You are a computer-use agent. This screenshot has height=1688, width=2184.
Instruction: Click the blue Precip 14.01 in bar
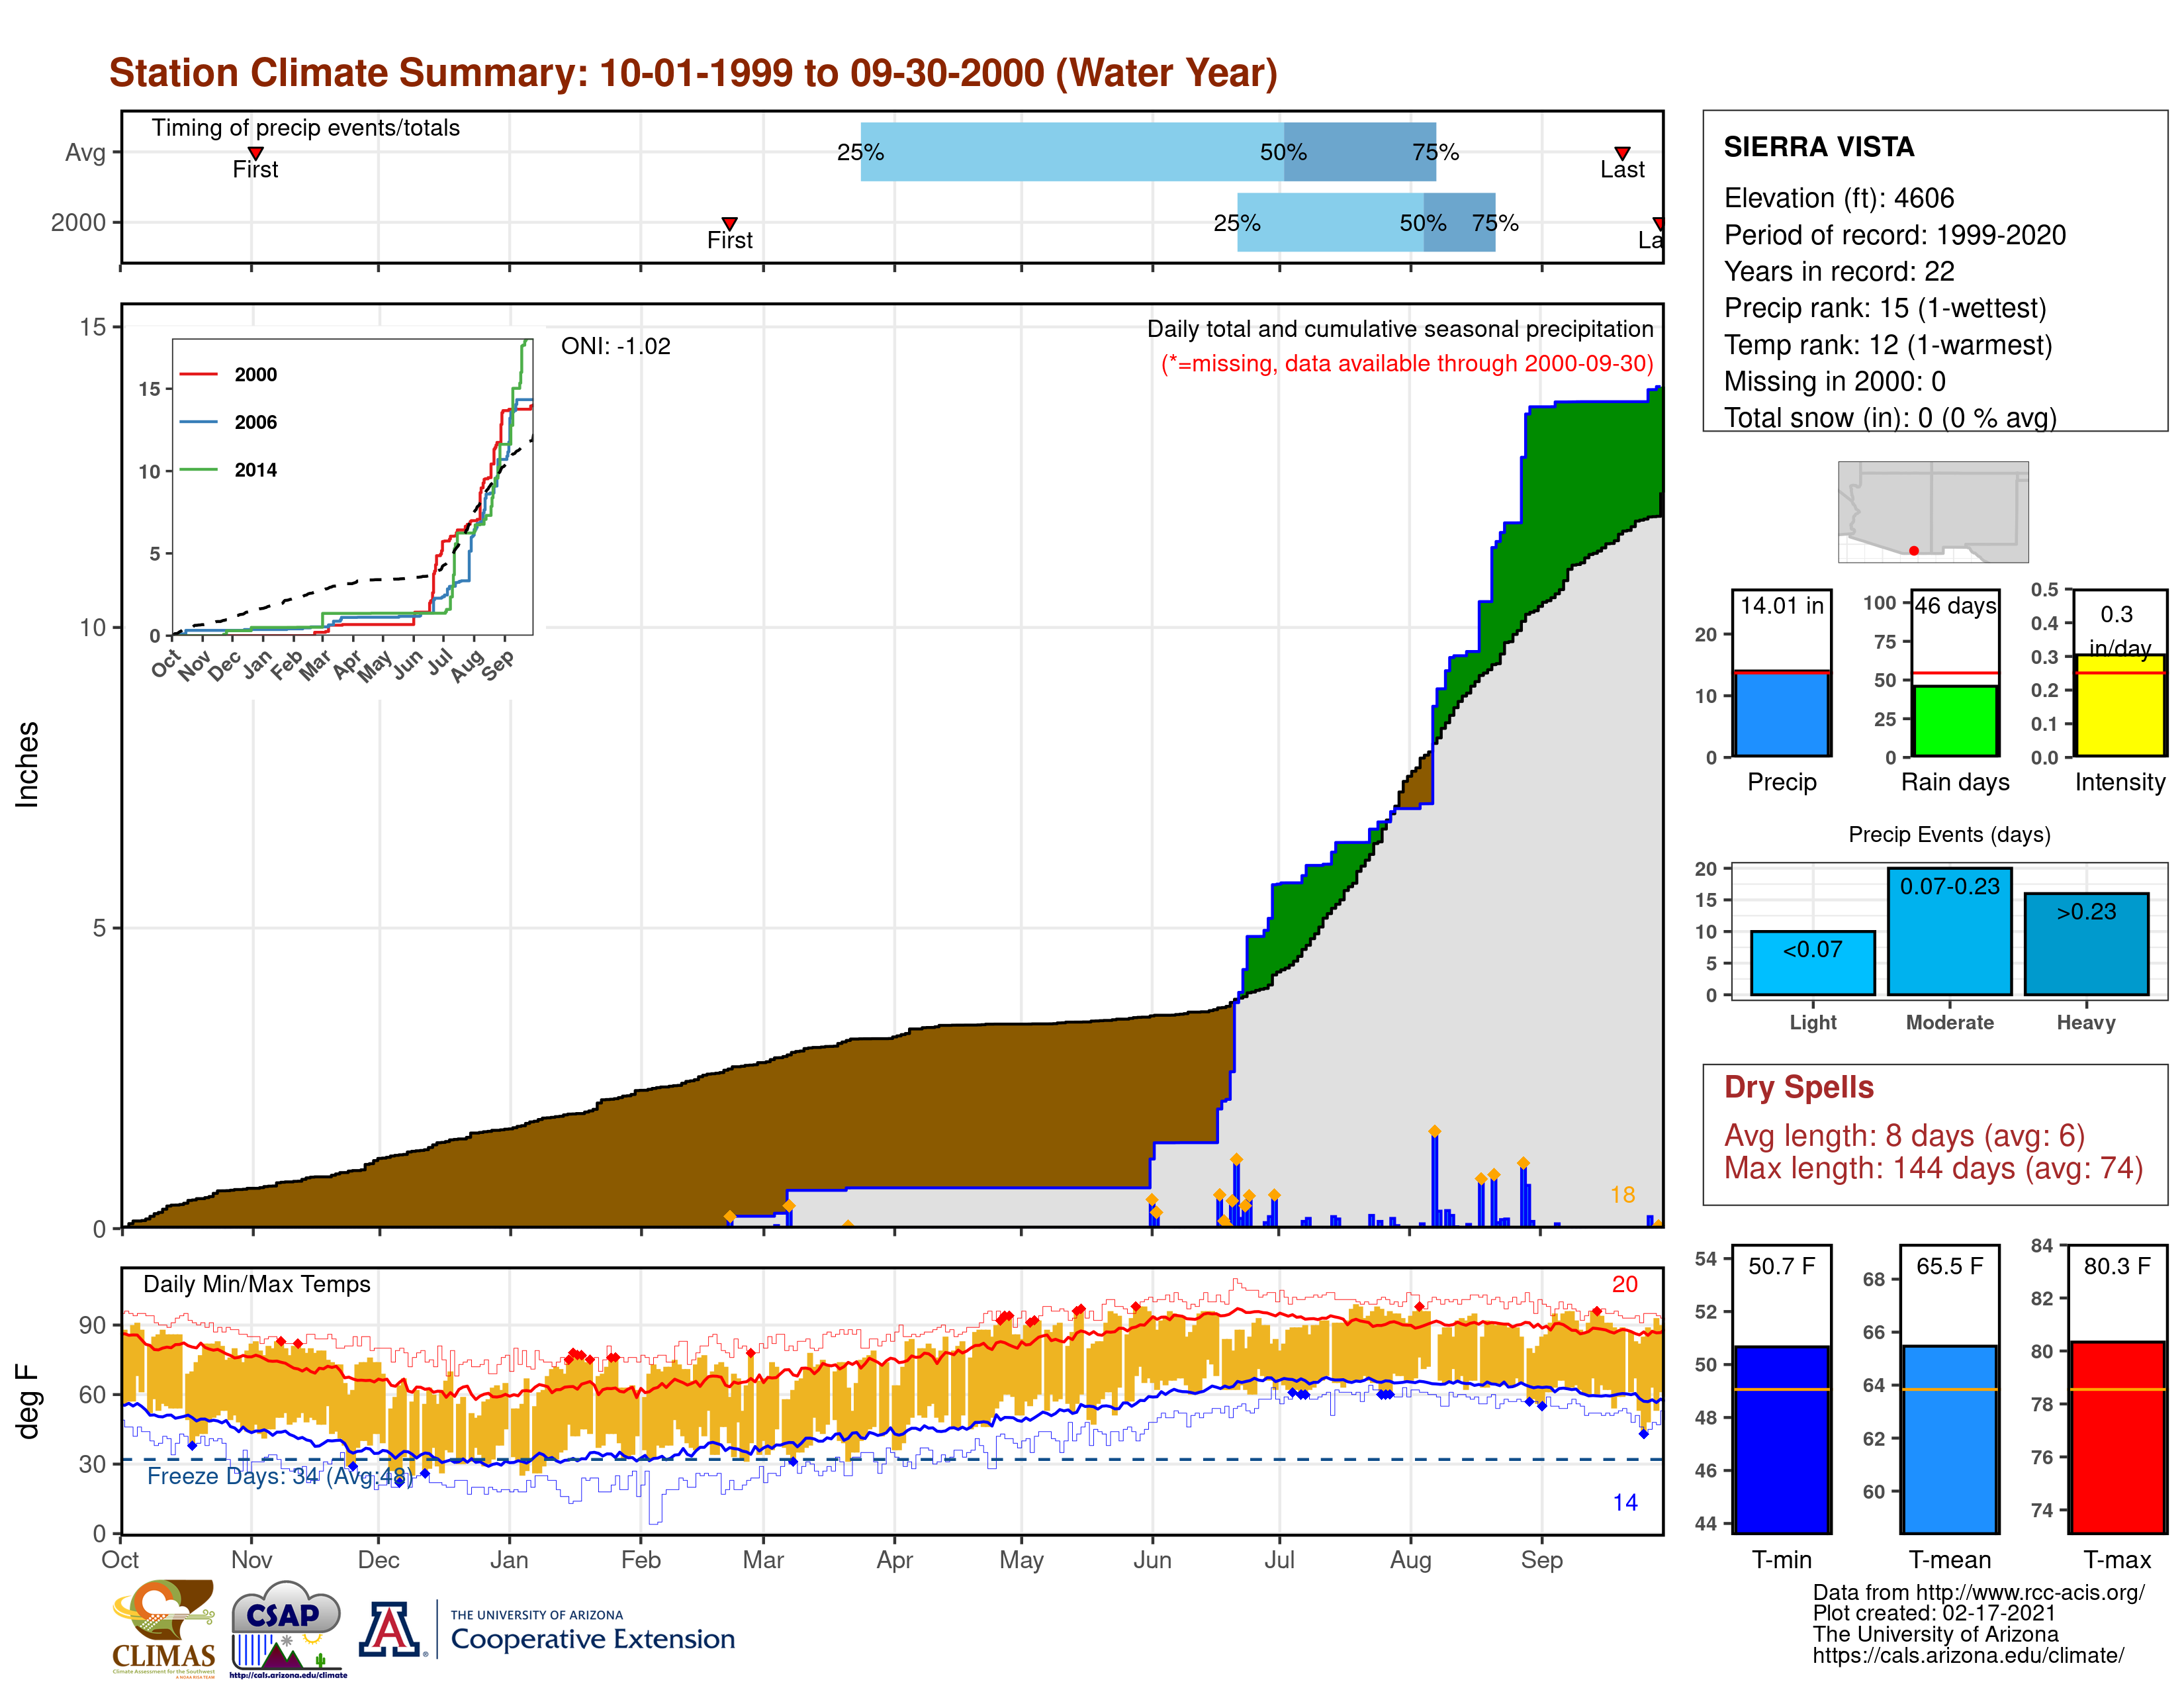[x=1782, y=714]
